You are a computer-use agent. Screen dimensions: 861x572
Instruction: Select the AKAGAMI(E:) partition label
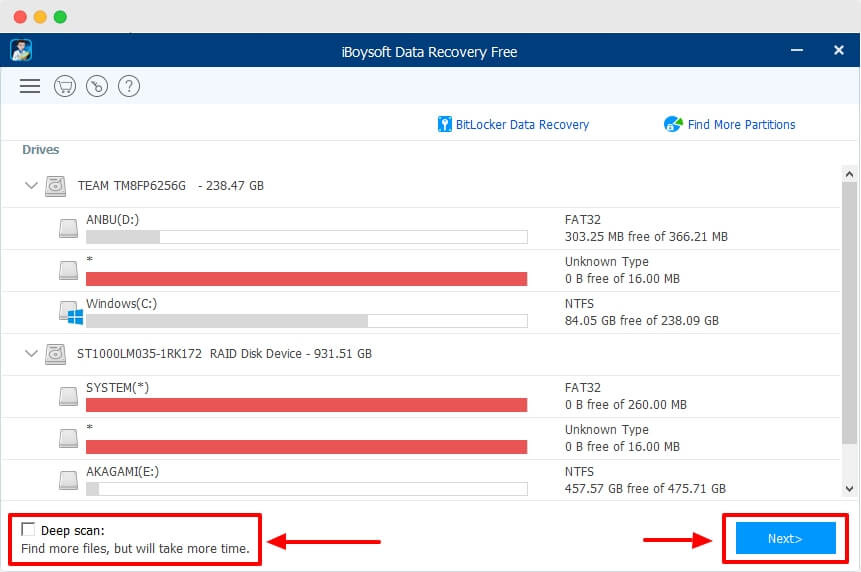point(122,472)
